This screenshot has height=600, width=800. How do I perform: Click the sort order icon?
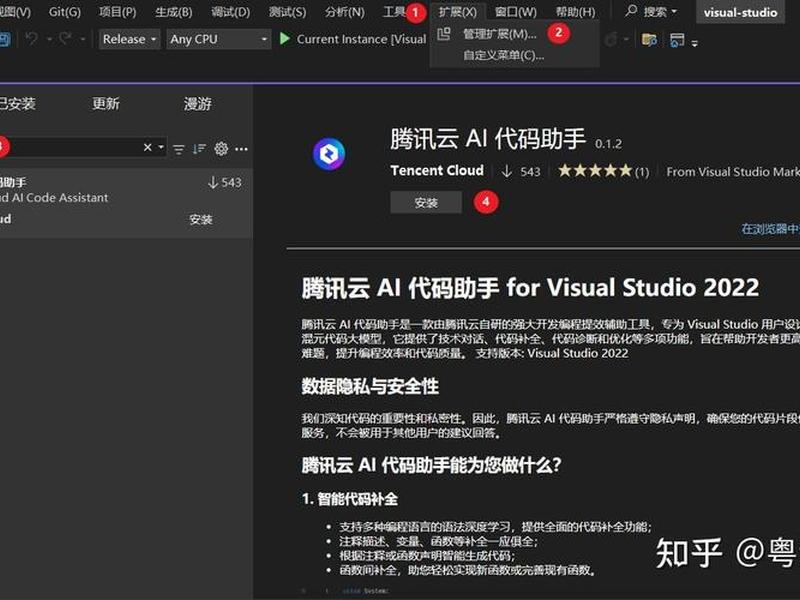199,148
